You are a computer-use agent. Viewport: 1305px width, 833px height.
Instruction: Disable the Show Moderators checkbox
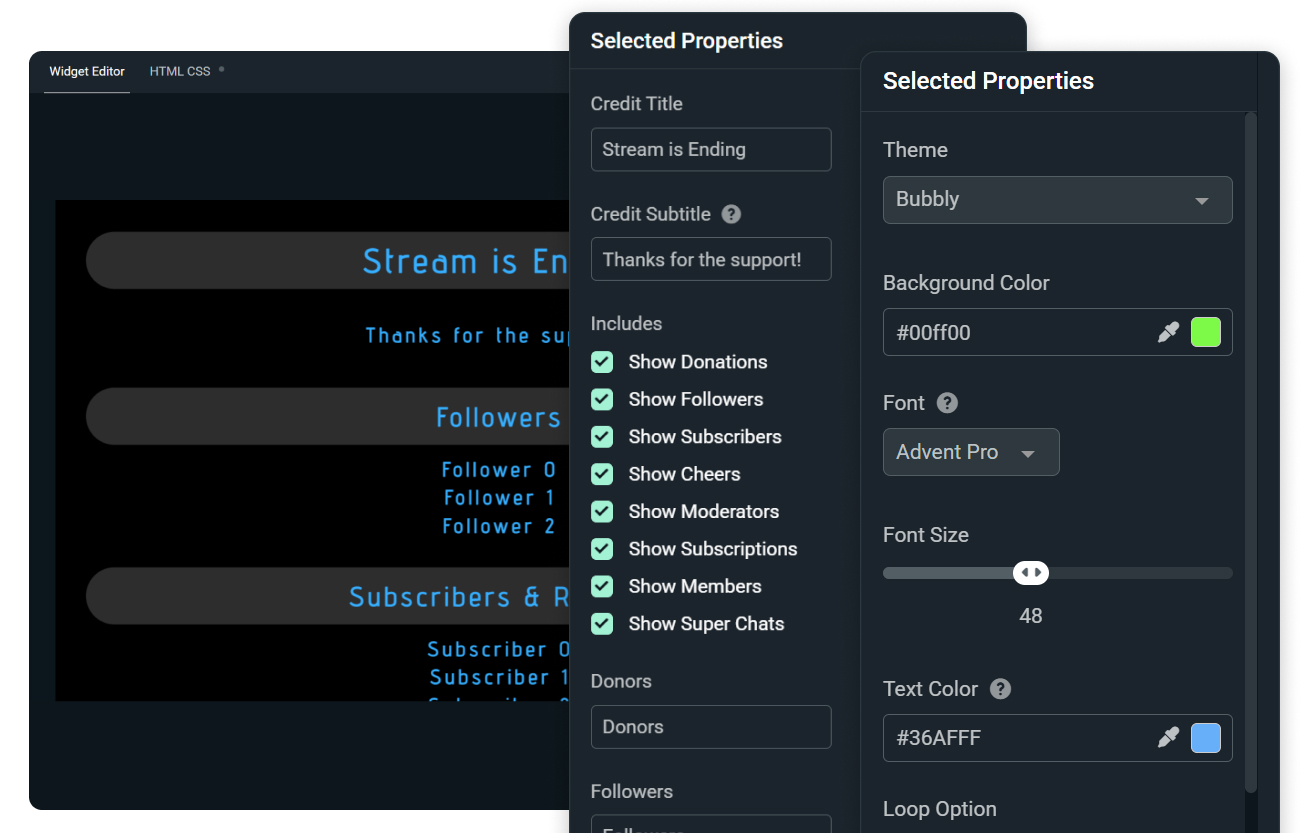pyautogui.click(x=602, y=511)
